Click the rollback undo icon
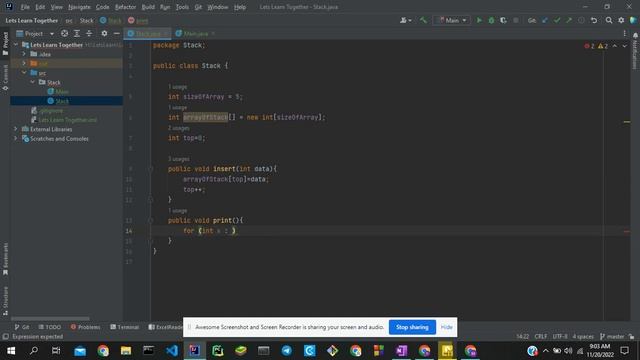 coord(594,20)
